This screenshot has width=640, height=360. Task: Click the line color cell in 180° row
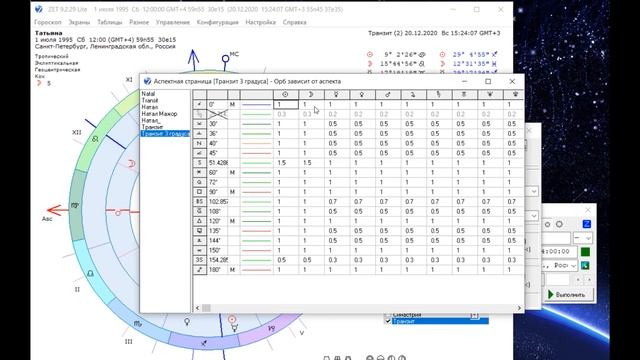click(256, 270)
